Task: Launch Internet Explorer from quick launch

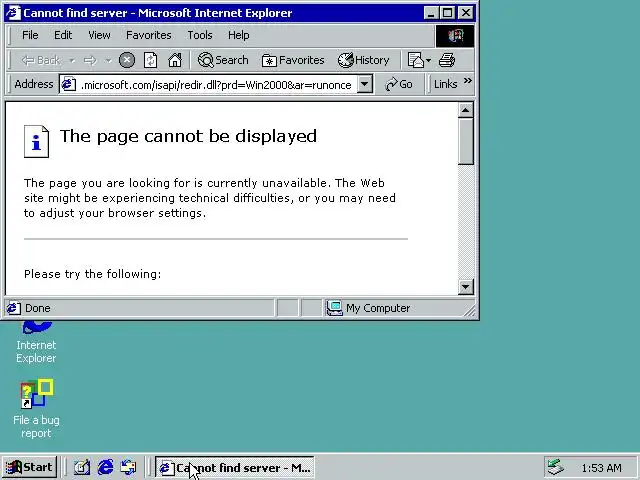Action: point(105,467)
